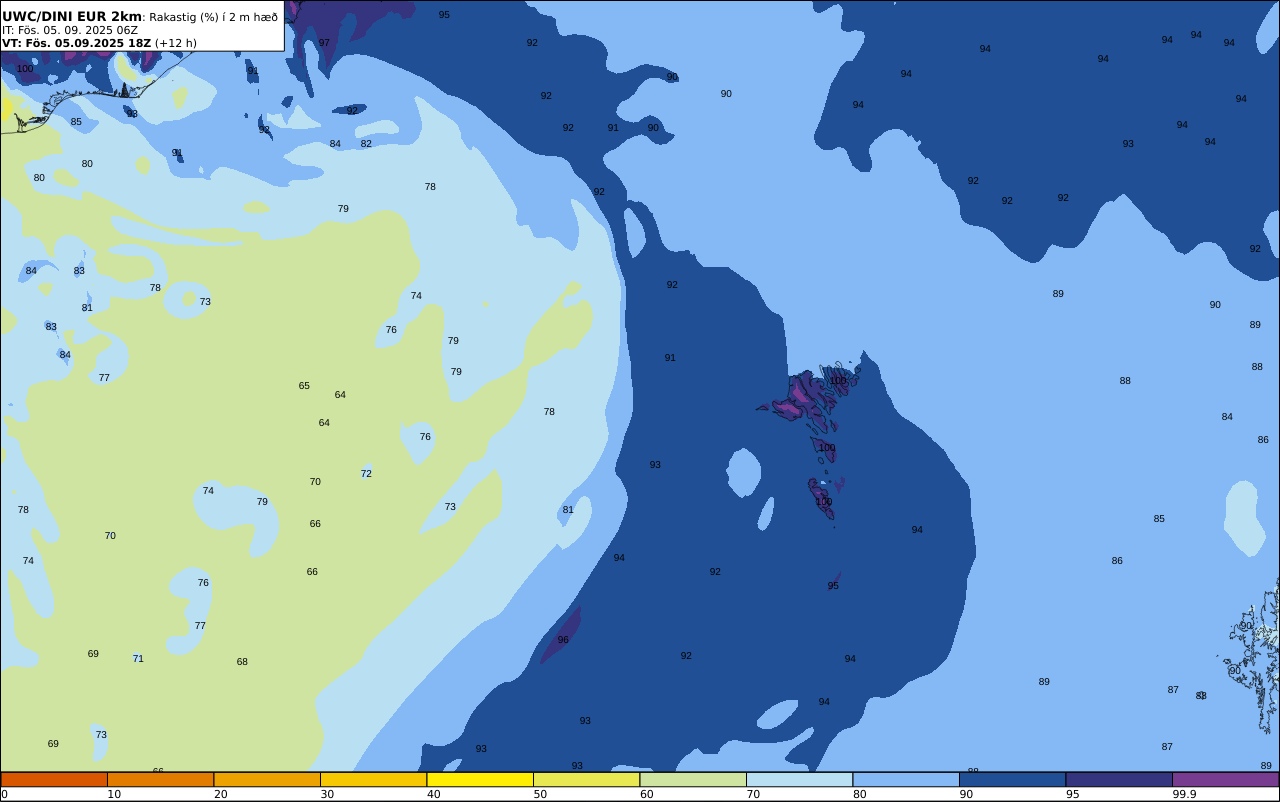This screenshot has width=1280, height=802.
Task: Select the pale blue 70–80 legend swatch
Action: click(x=800, y=779)
